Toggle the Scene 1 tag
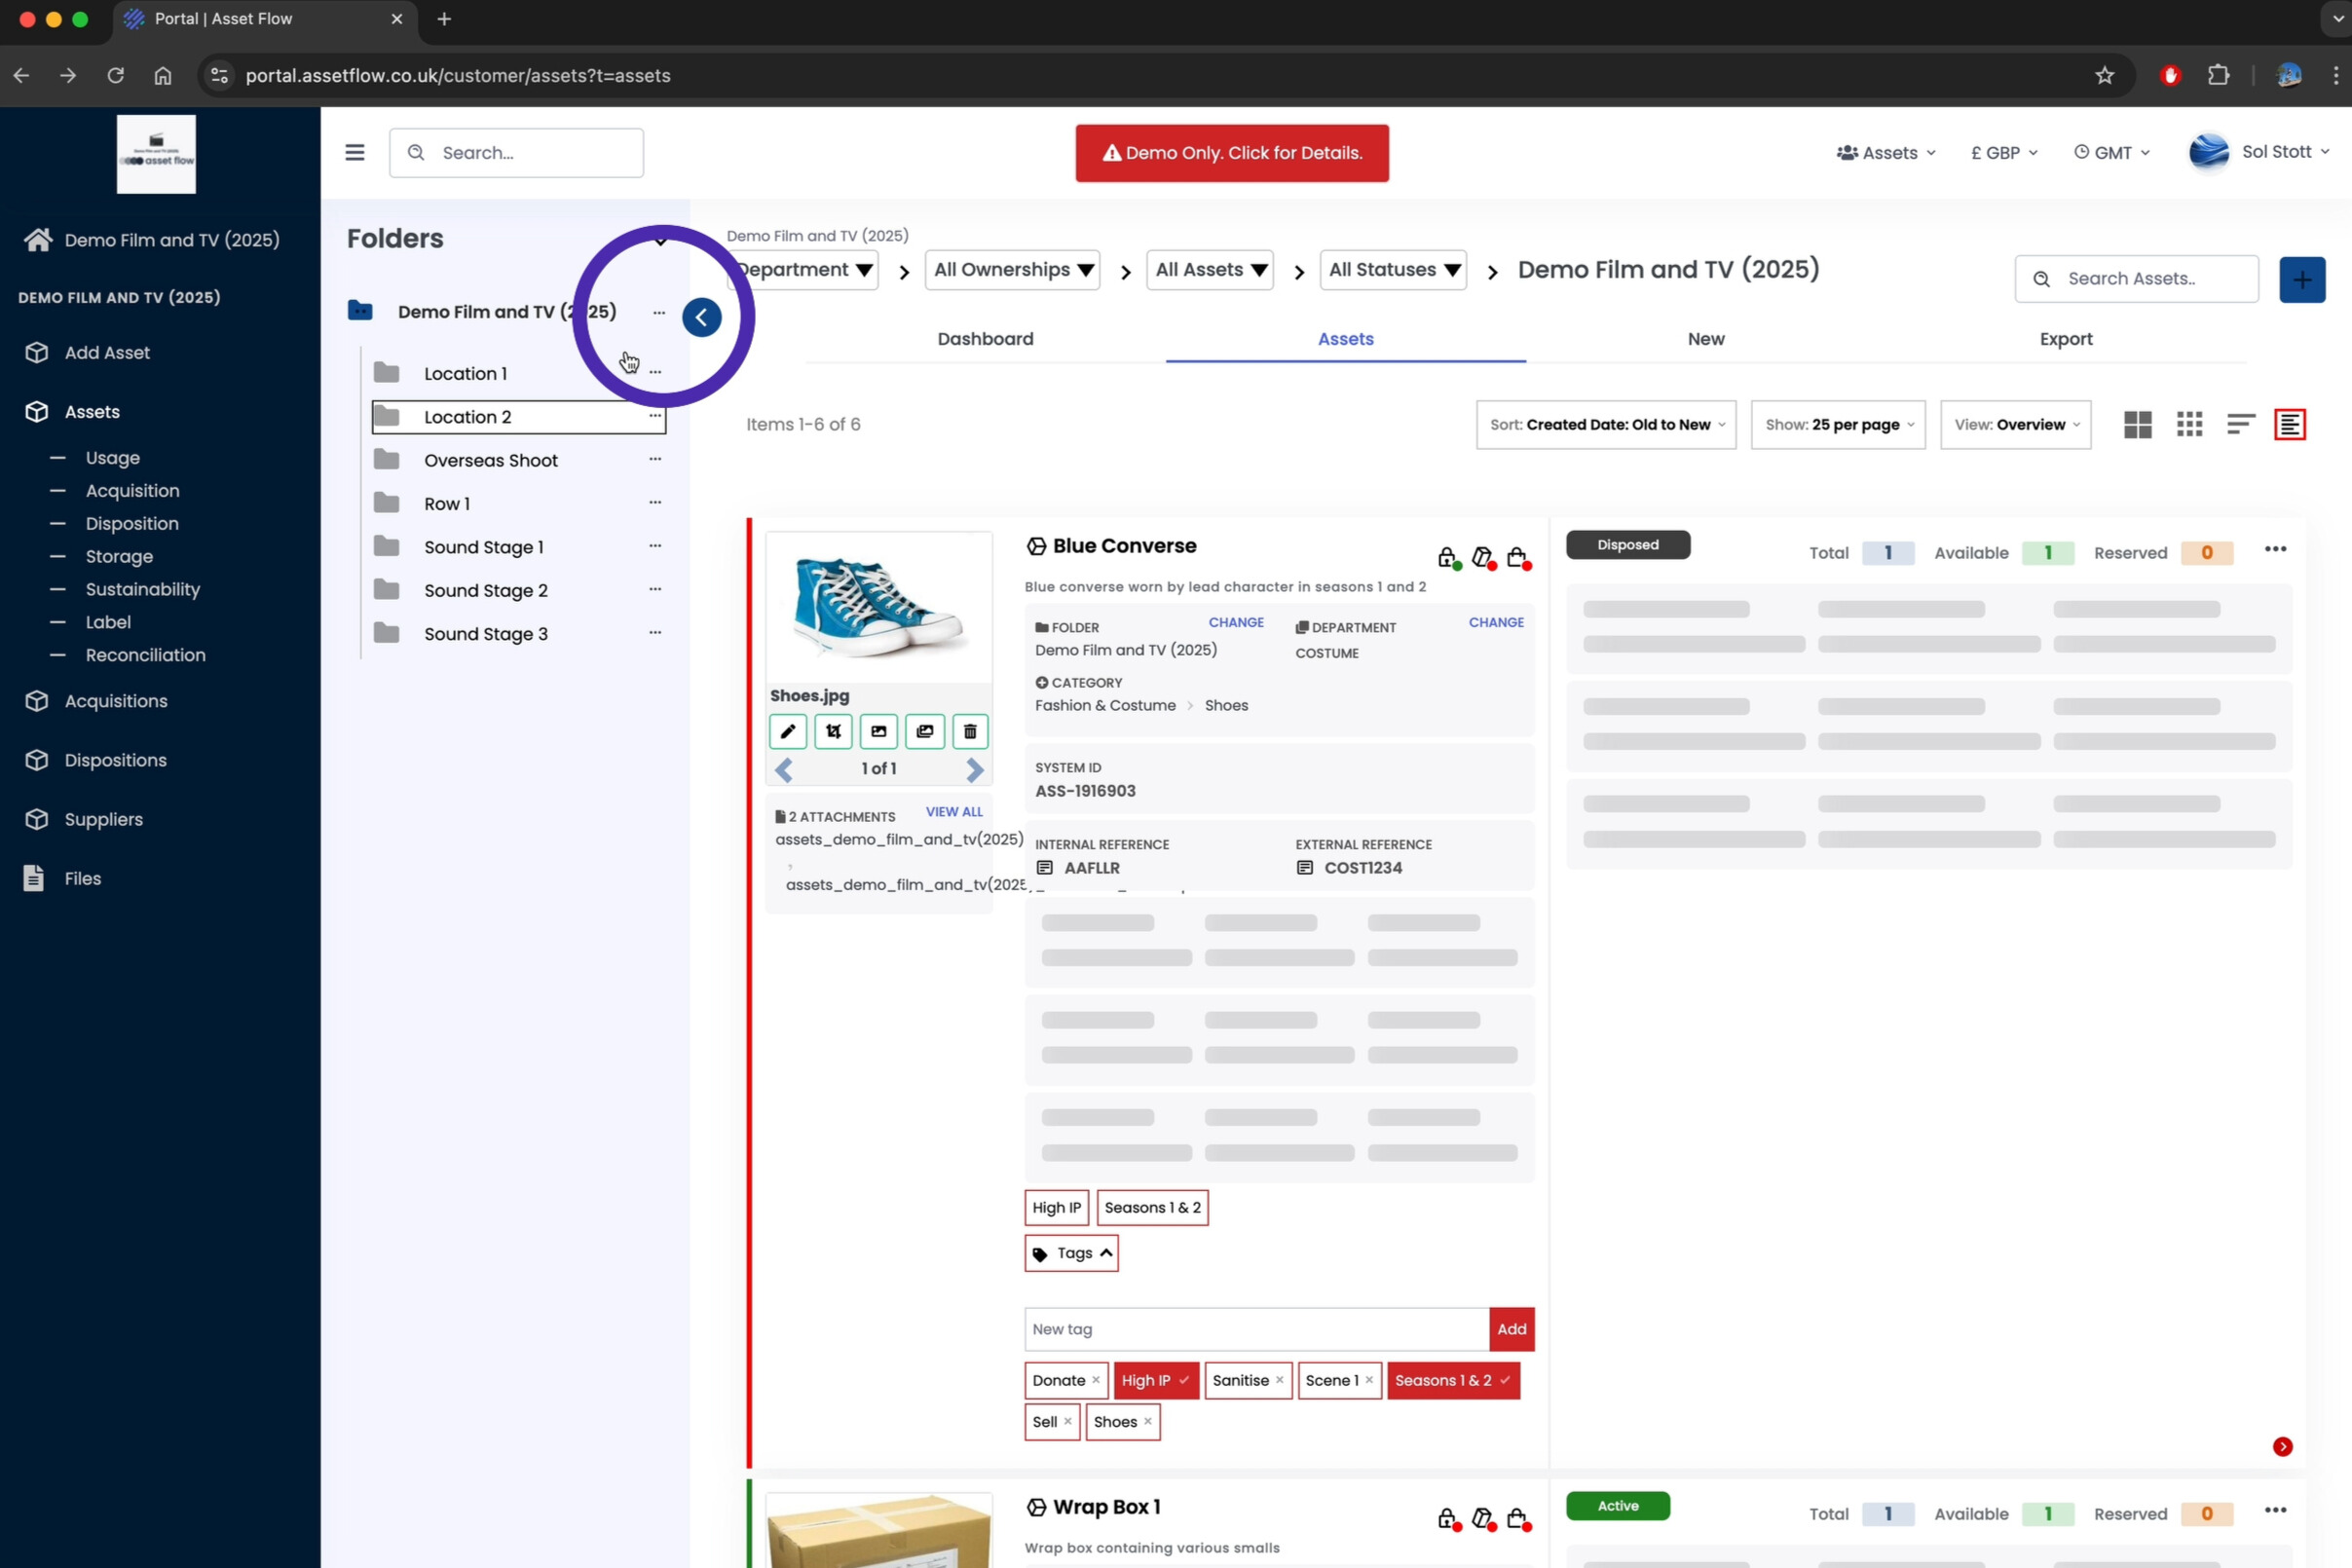 tap(1339, 1380)
